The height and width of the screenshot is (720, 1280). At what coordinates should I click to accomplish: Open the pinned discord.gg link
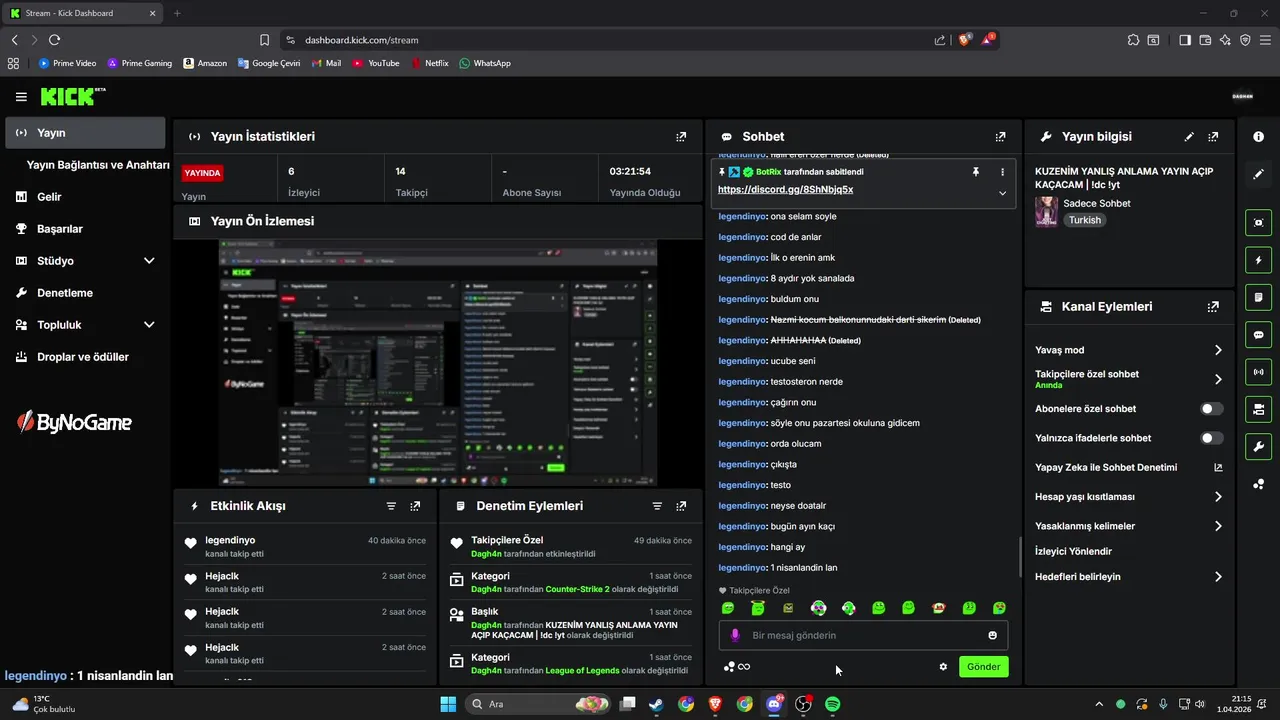785,189
